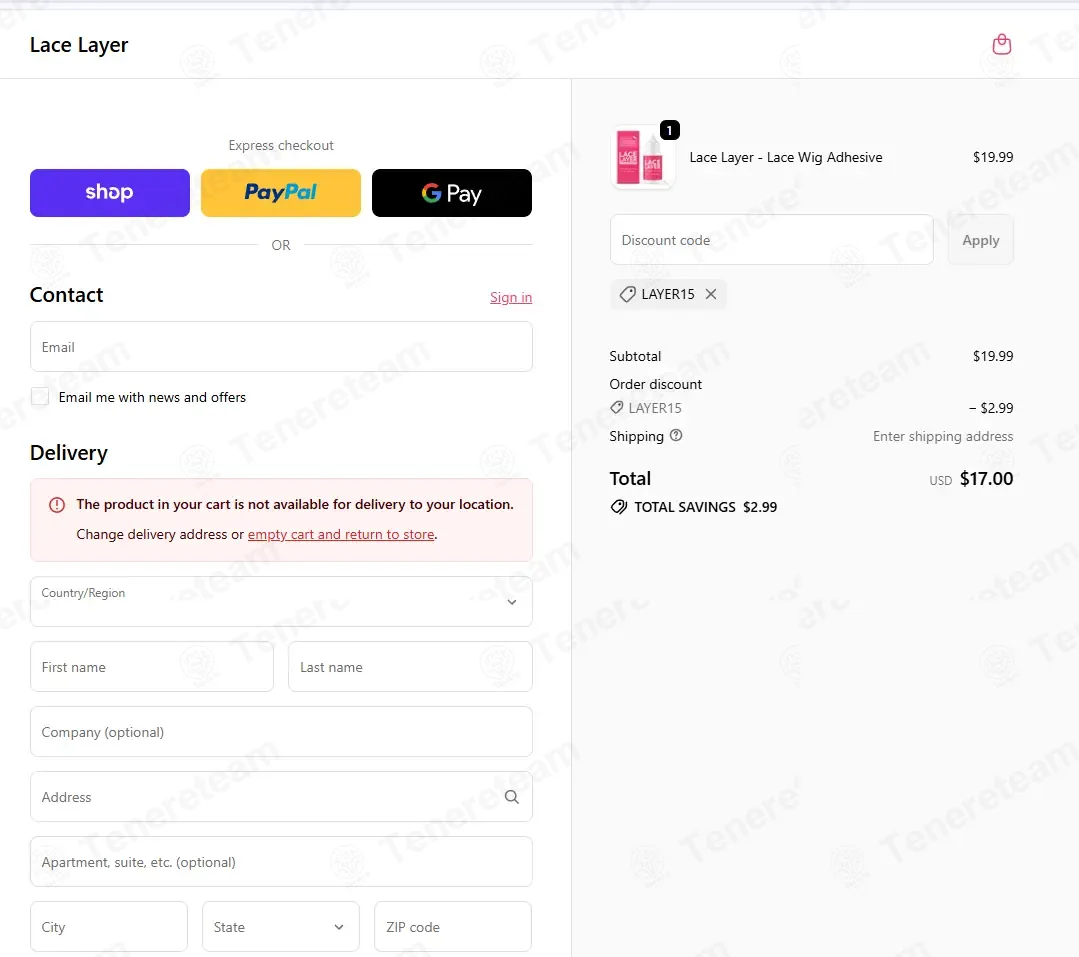Click the tag icon in LAYER15 chip
Viewport: 1079px width, 957px height.
click(x=627, y=294)
